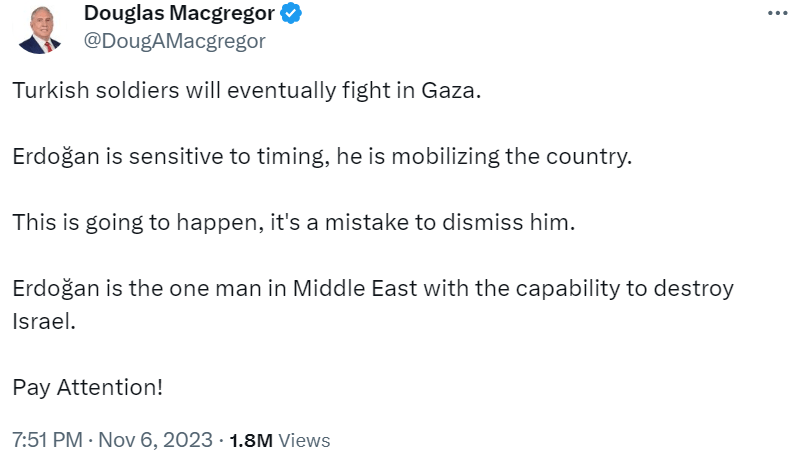
Task: Click the Views label
Action: (x=304, y=440)
